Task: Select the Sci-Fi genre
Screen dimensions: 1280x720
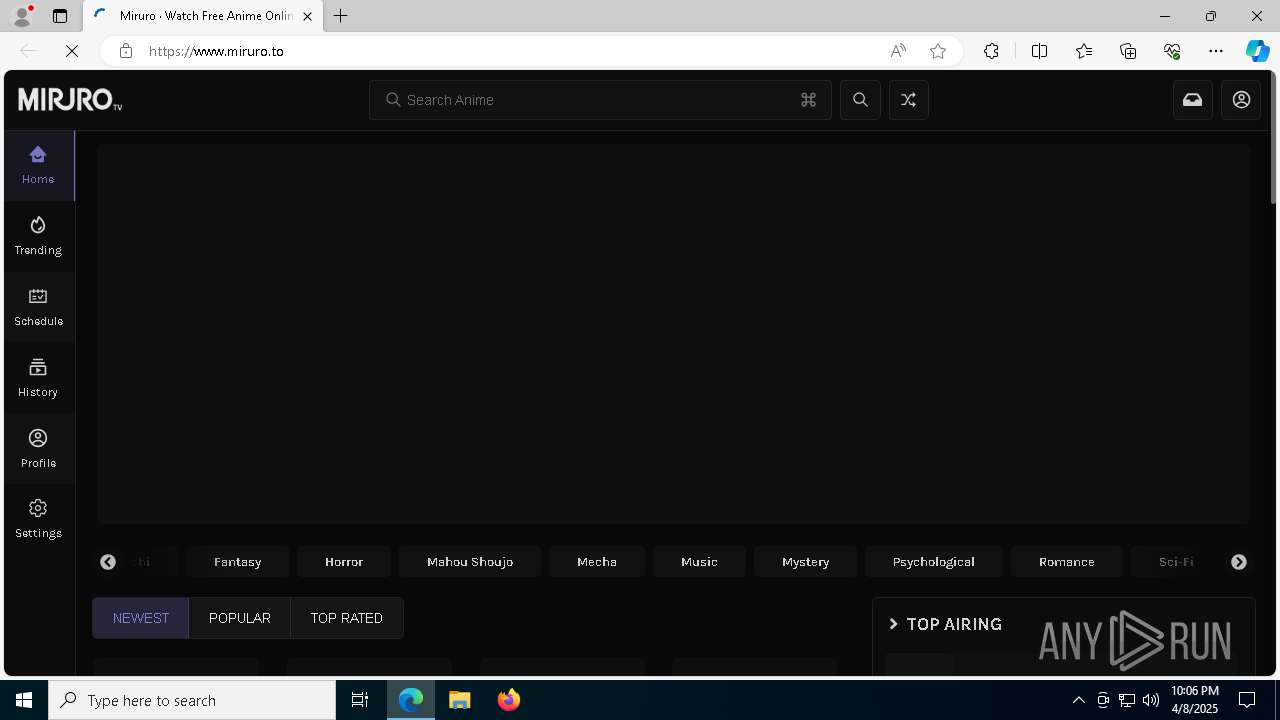Action: [1176, 562]
